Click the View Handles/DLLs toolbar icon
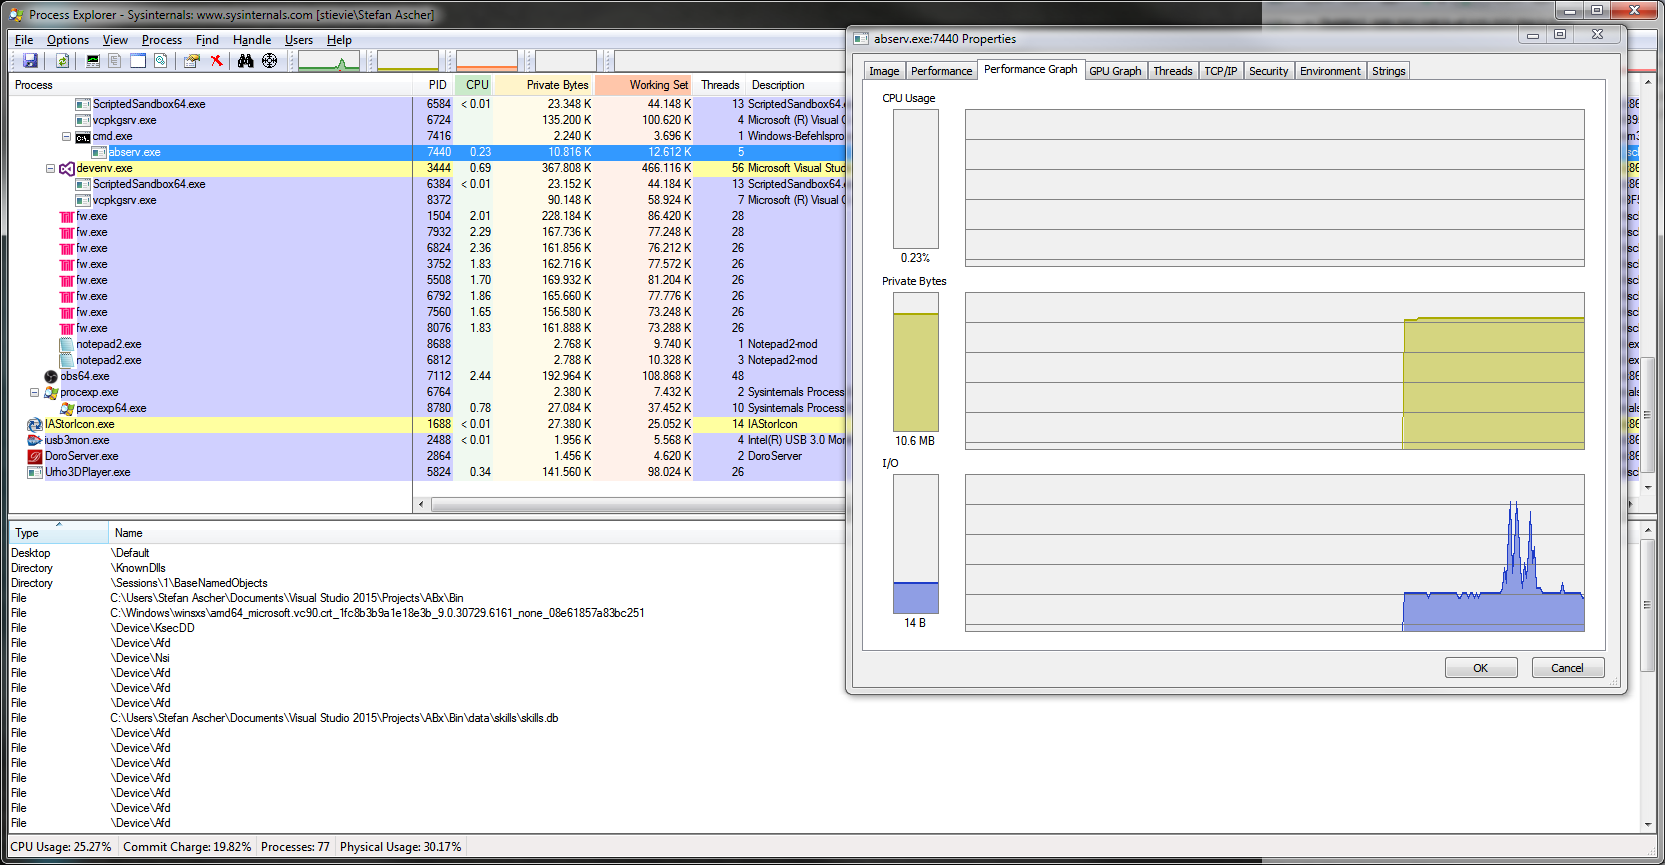Screen dimensions: 1665x865 click(x=160, y=61)
